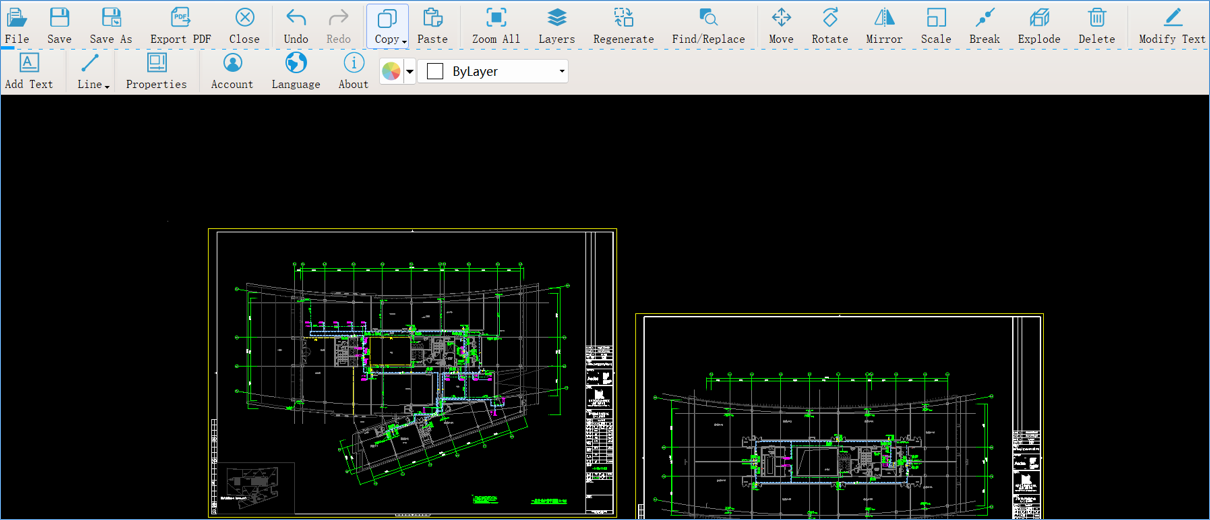Open the Modify Text tool

1172,26
